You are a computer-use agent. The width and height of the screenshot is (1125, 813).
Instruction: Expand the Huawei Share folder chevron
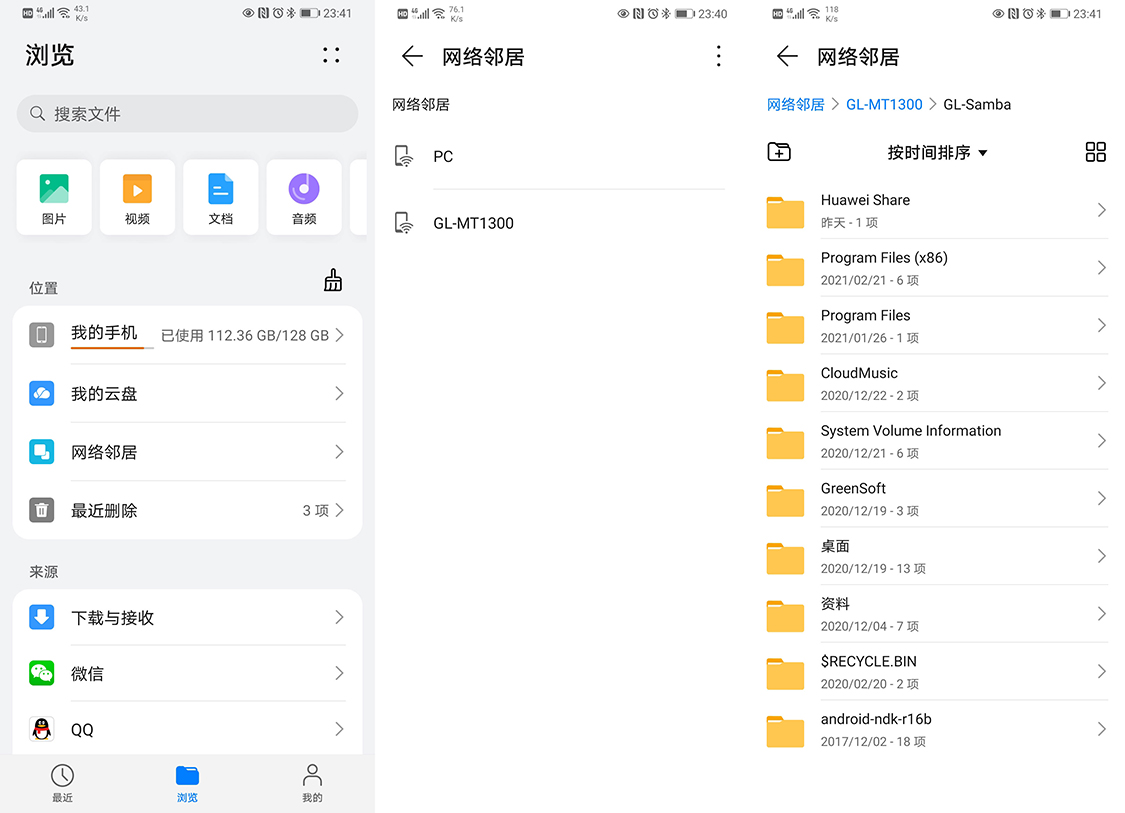click(x=1101, y=211)
